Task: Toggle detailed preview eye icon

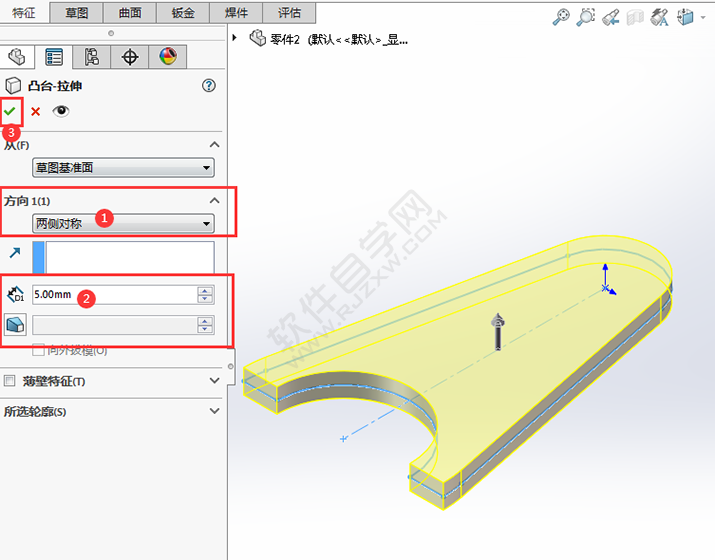Action: 61,111
